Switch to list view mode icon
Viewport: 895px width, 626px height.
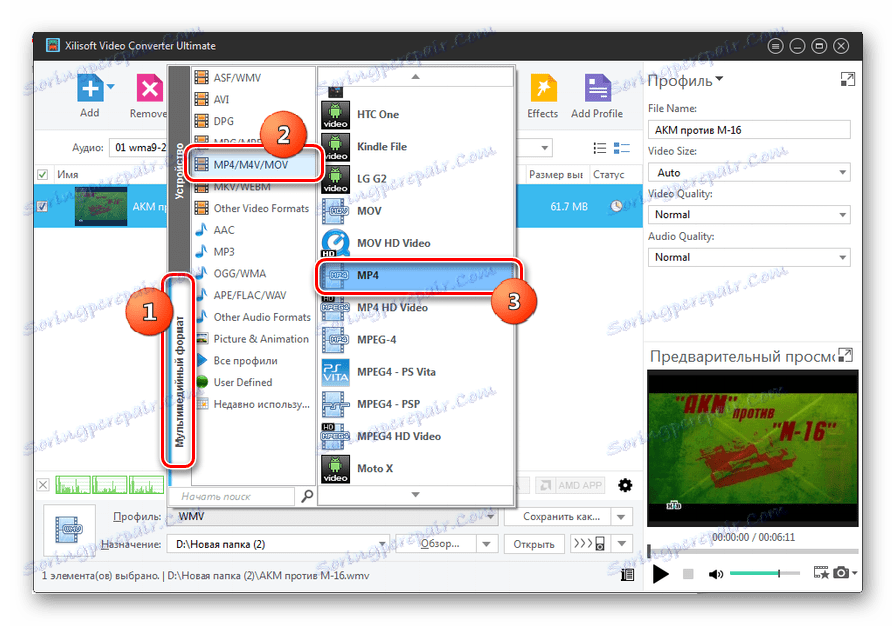click(x=599, y=148)
